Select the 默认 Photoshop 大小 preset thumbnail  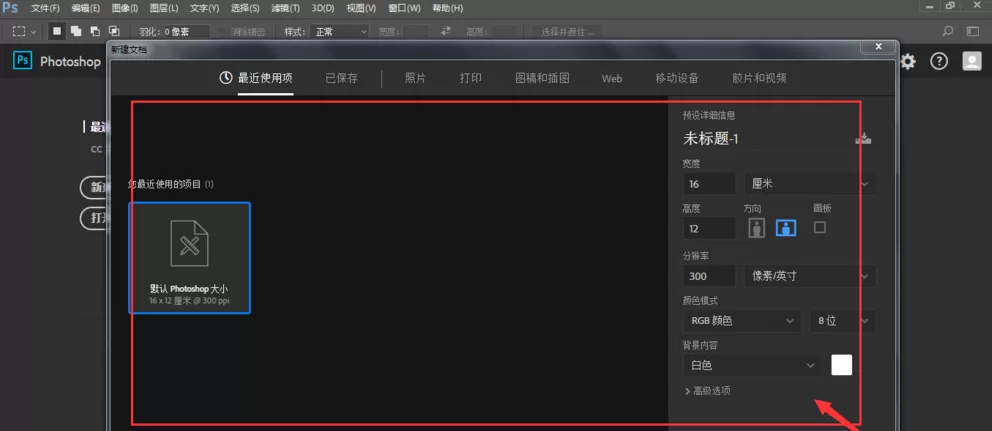190,258
